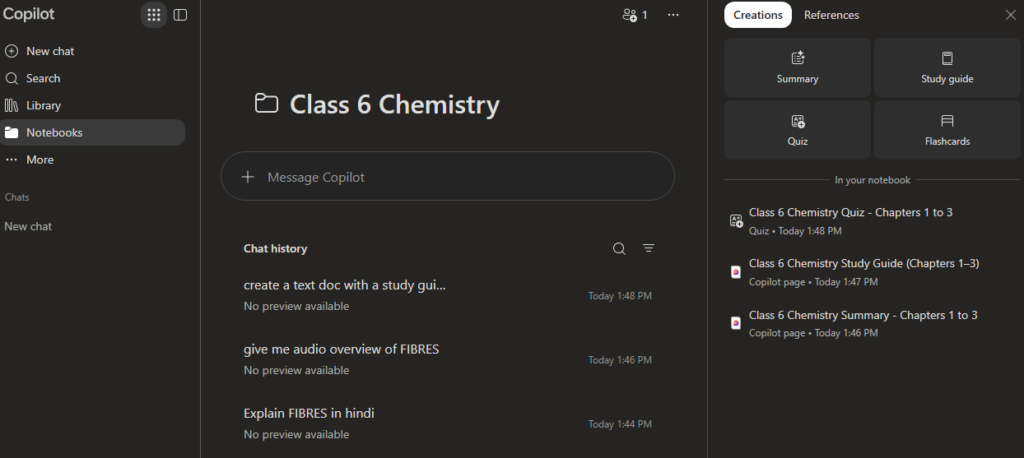Click the page icon beside Study Guide item
Screen dimensions: 1024x458
click(x=736, y=272)
